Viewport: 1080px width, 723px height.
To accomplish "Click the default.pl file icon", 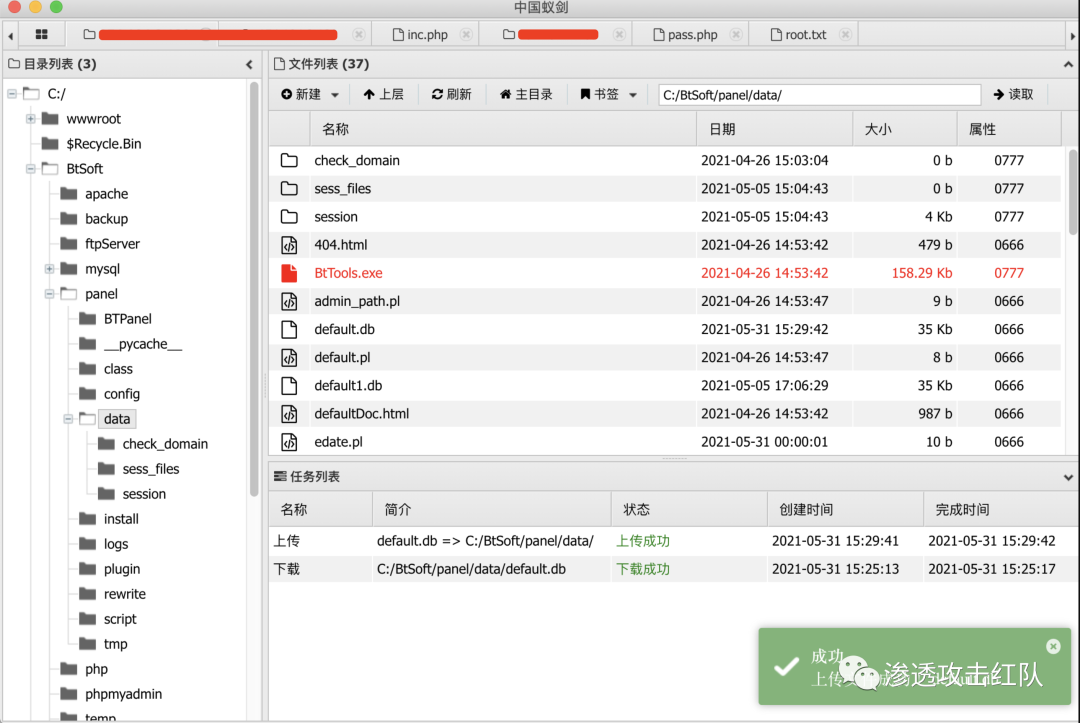I will (289, 358).
